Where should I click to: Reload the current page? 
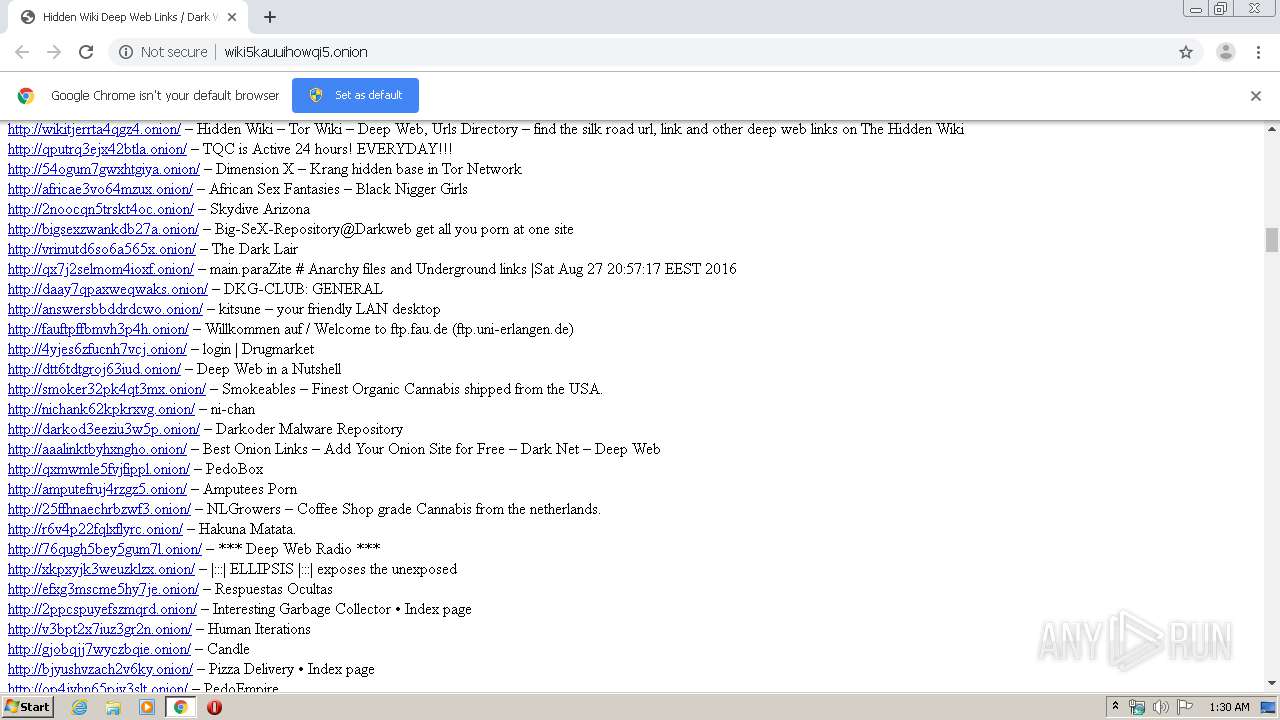(x=86, y=52)
